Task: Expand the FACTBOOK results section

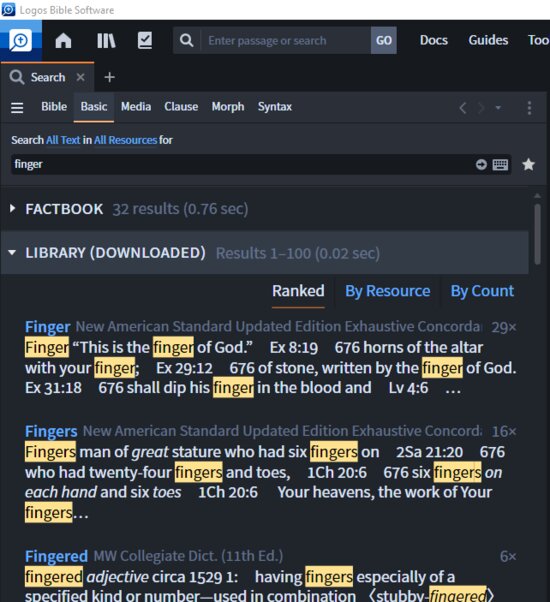Action: [13, 208]
